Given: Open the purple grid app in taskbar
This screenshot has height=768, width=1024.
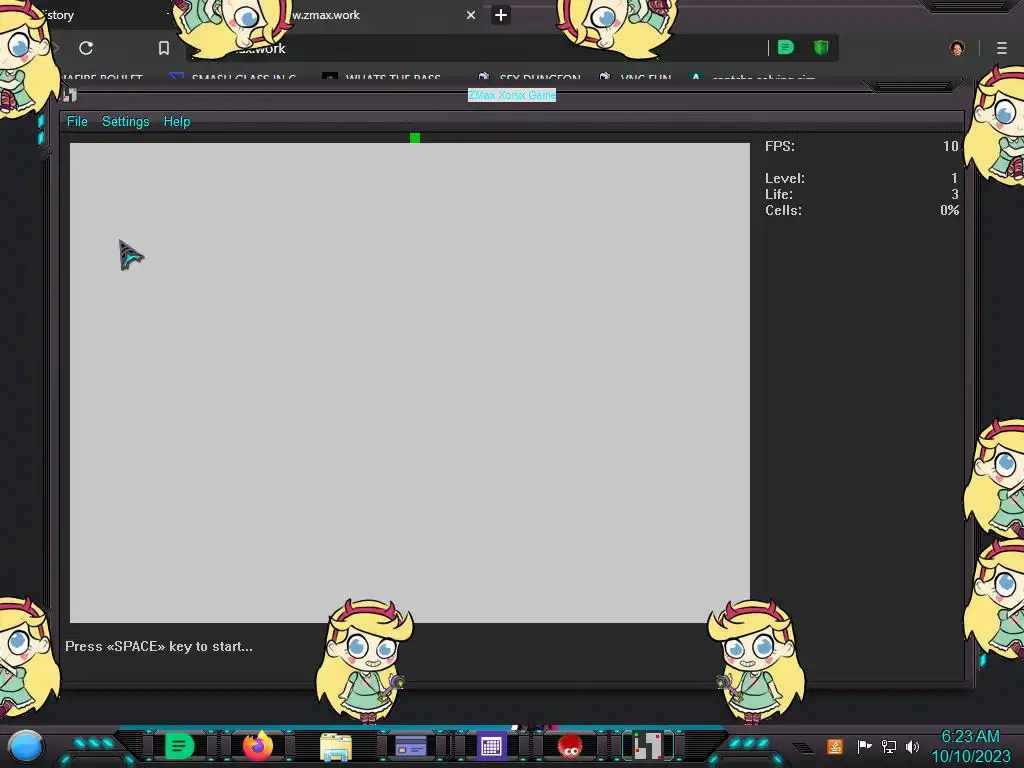Looking at the screenshot, I should 491,746.
